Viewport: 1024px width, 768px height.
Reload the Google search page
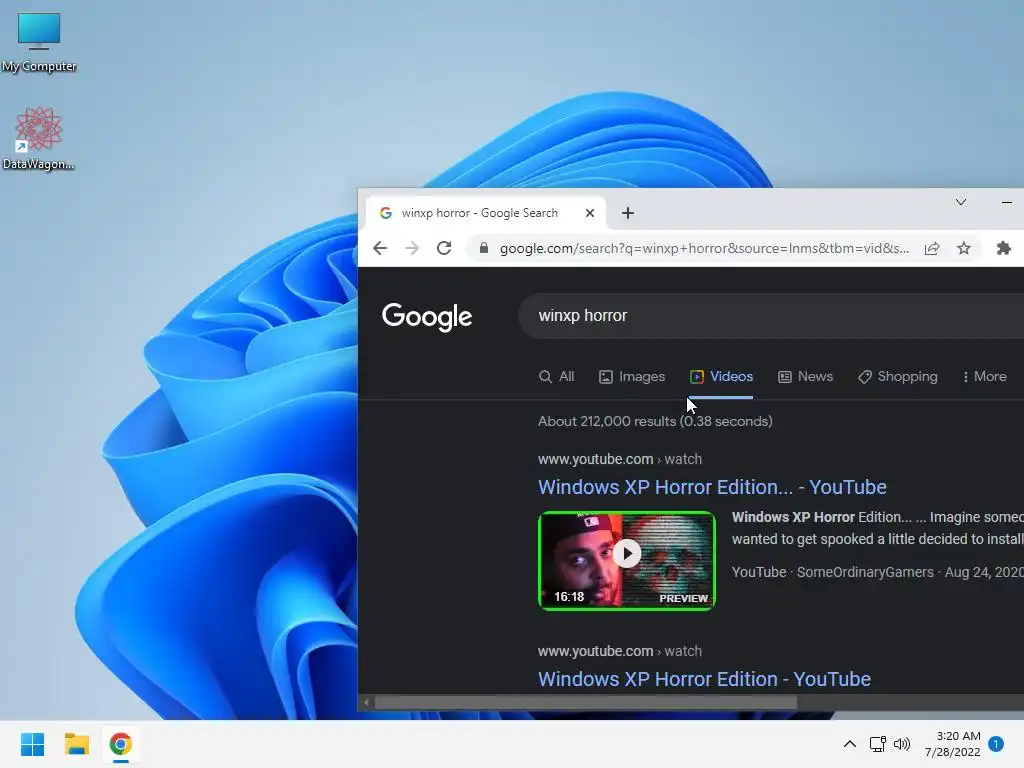pos(444,248)
